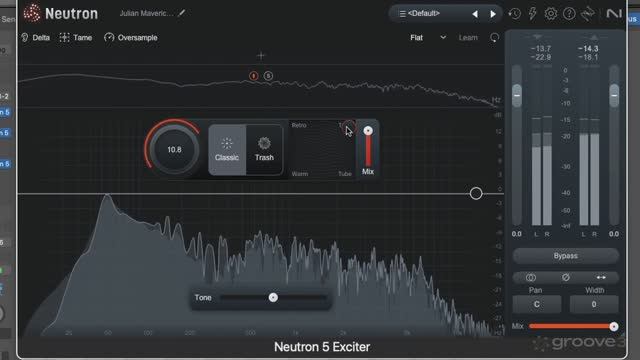Select Classic exciter mode
640x360 pixels.
click(x=227, y=150)
